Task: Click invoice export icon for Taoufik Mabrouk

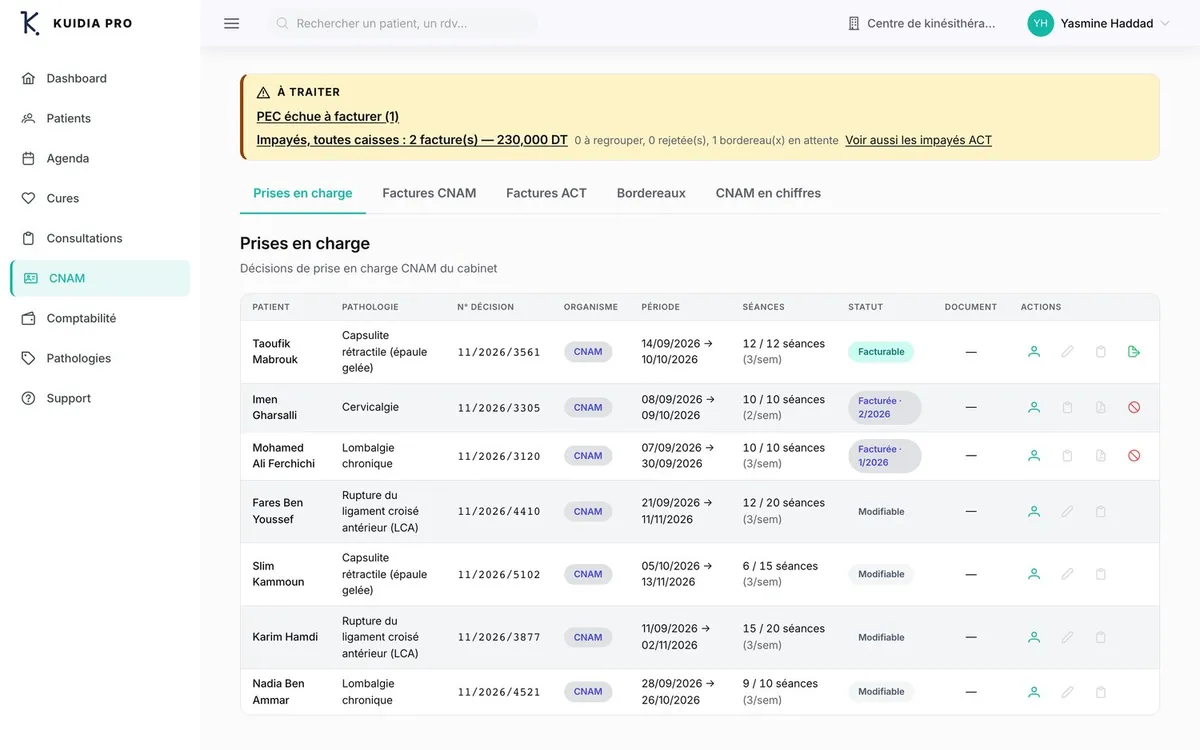Action: pos(1134,352)
